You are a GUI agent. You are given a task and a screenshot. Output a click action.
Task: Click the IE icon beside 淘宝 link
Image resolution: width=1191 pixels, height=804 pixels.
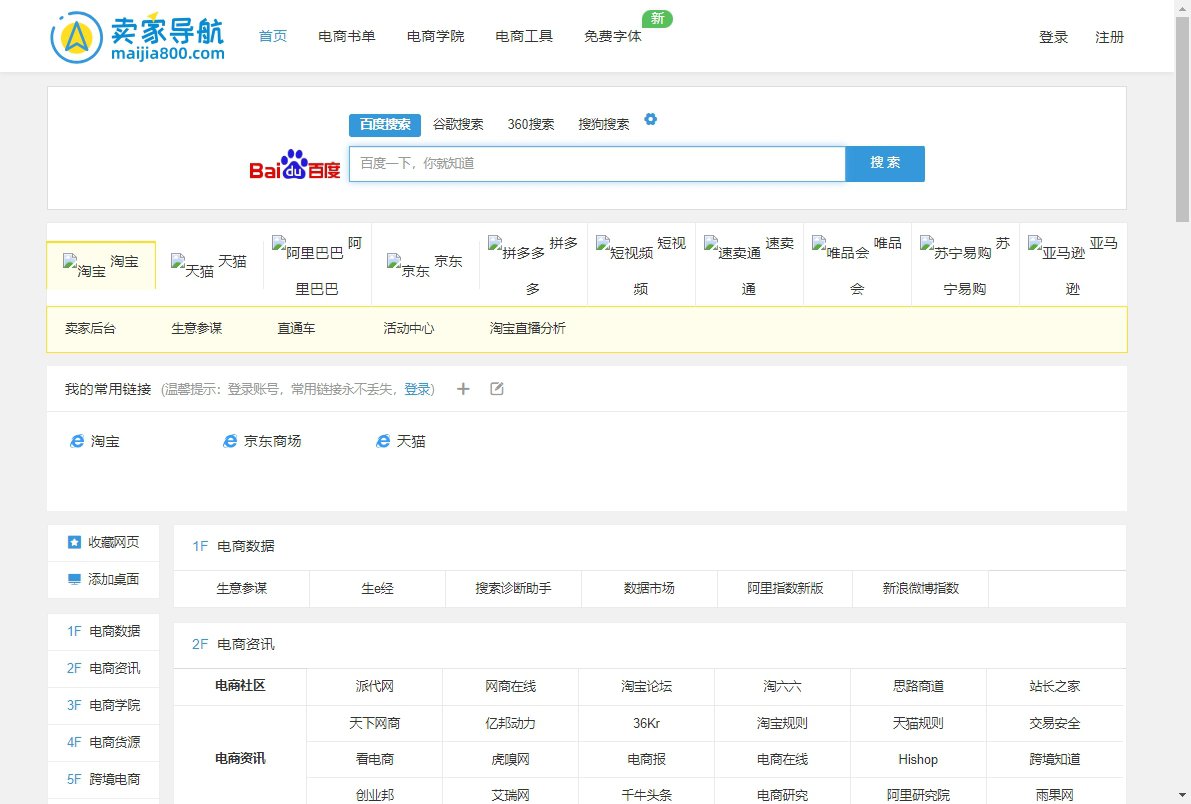[x=77, y=442]
